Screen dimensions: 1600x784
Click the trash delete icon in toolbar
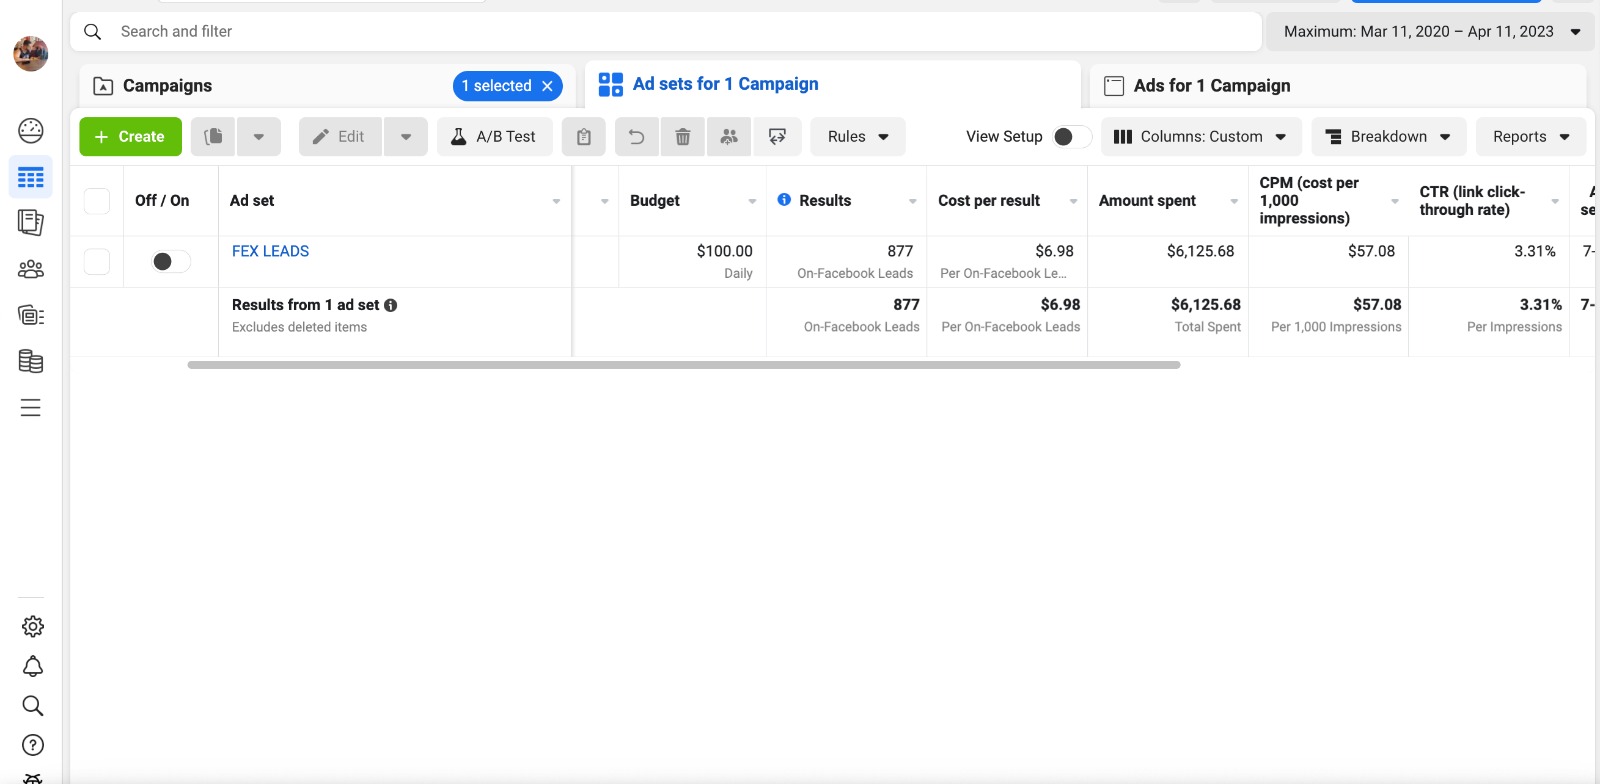[x=683, y=137]
